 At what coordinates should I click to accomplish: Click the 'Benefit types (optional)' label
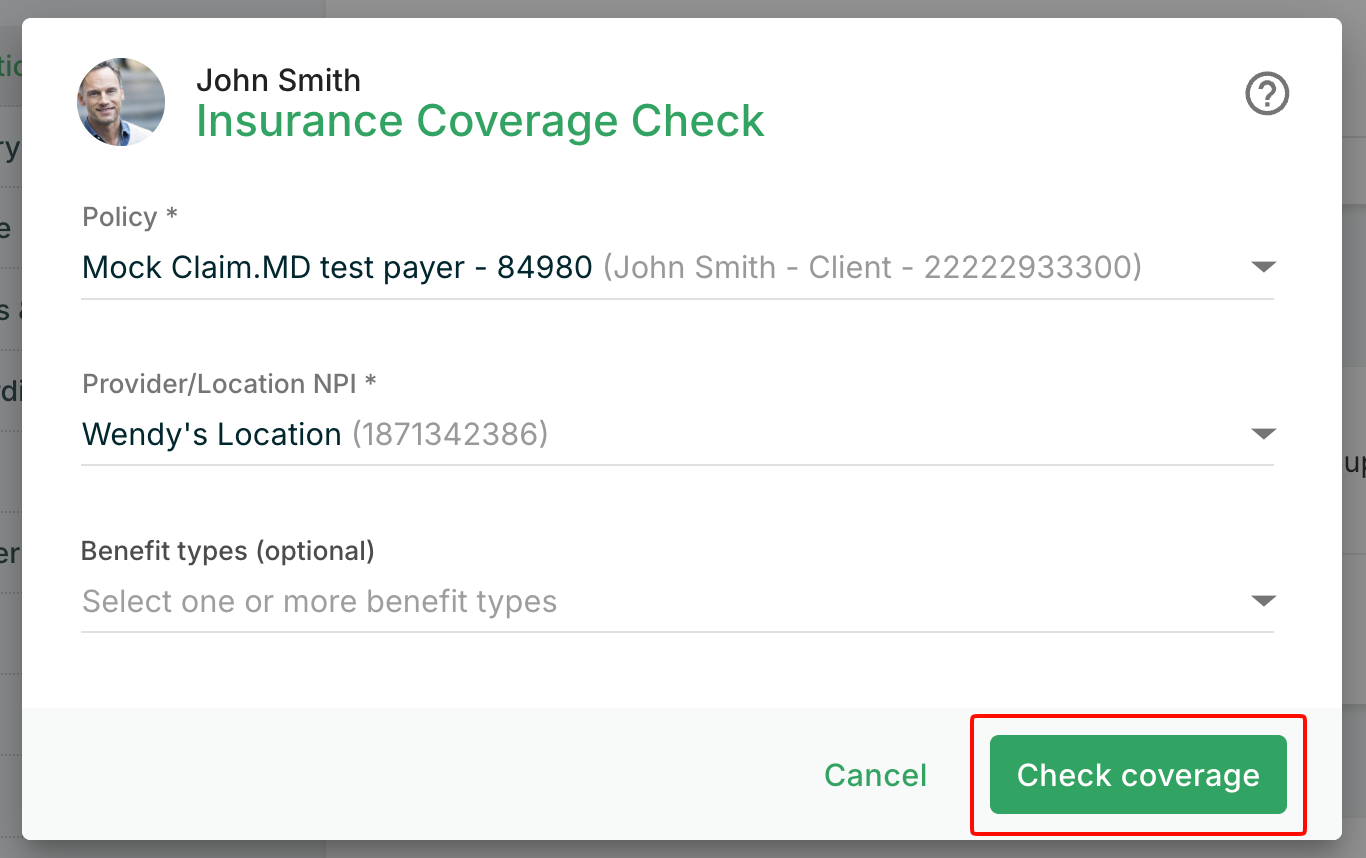click(x=228, y=551)
